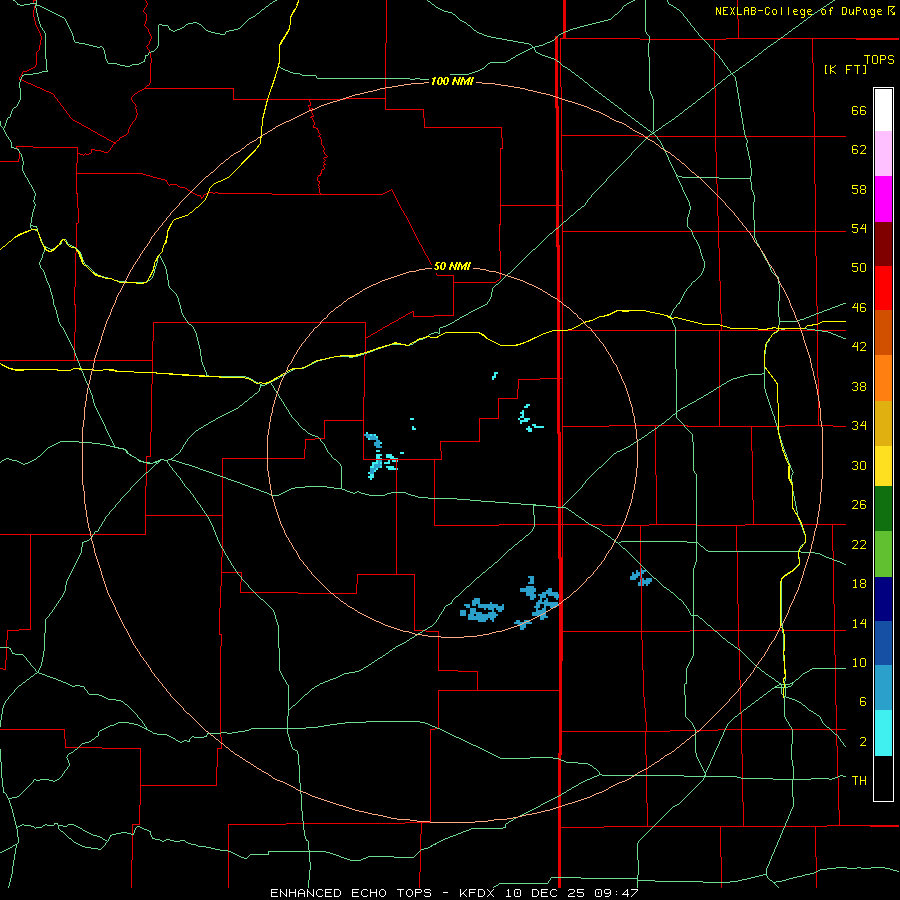Click the legend value 30
This screenshot has width=900, height=900.
point(859,465)
